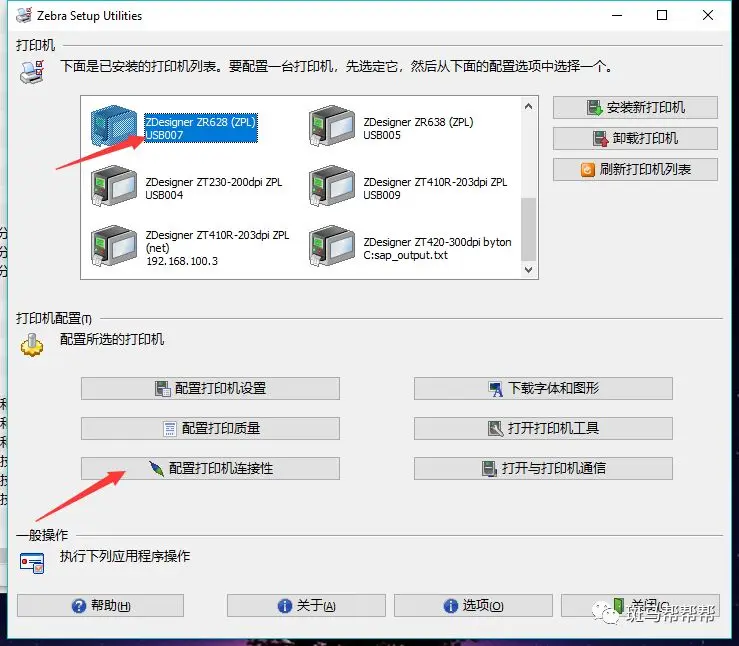Click the 安装新打印机 button
The width and height of the screenshot is (739, 646).
click(x=635, y=107)
